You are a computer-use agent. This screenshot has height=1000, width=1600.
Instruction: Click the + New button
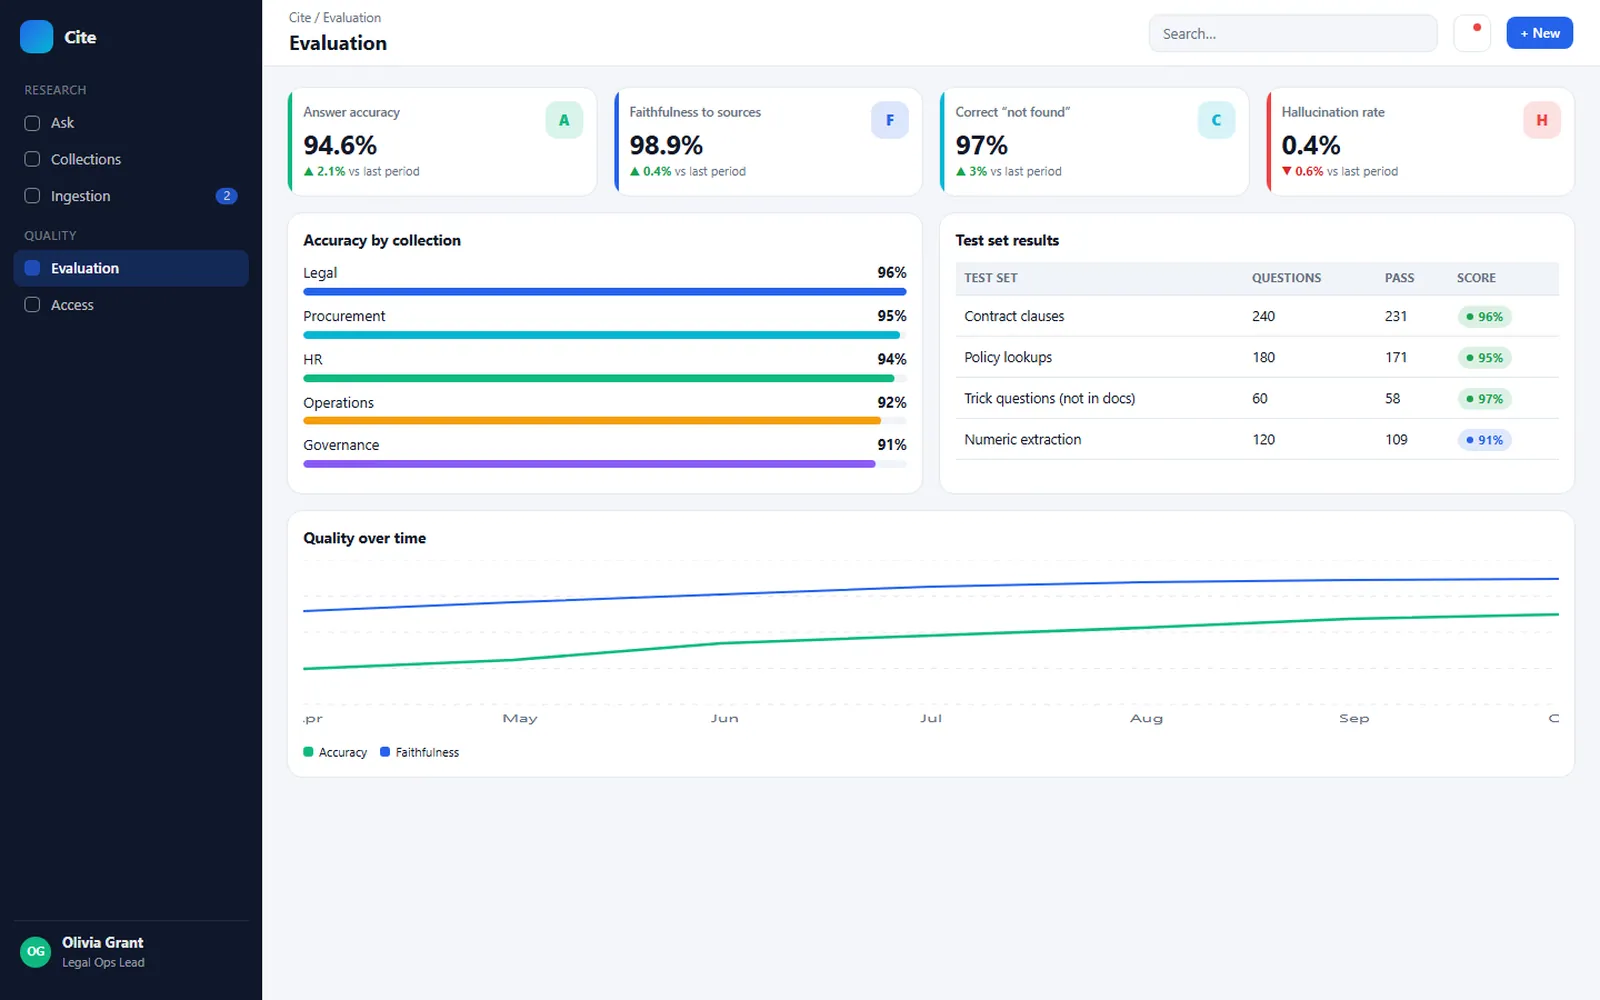point(1540,33)
